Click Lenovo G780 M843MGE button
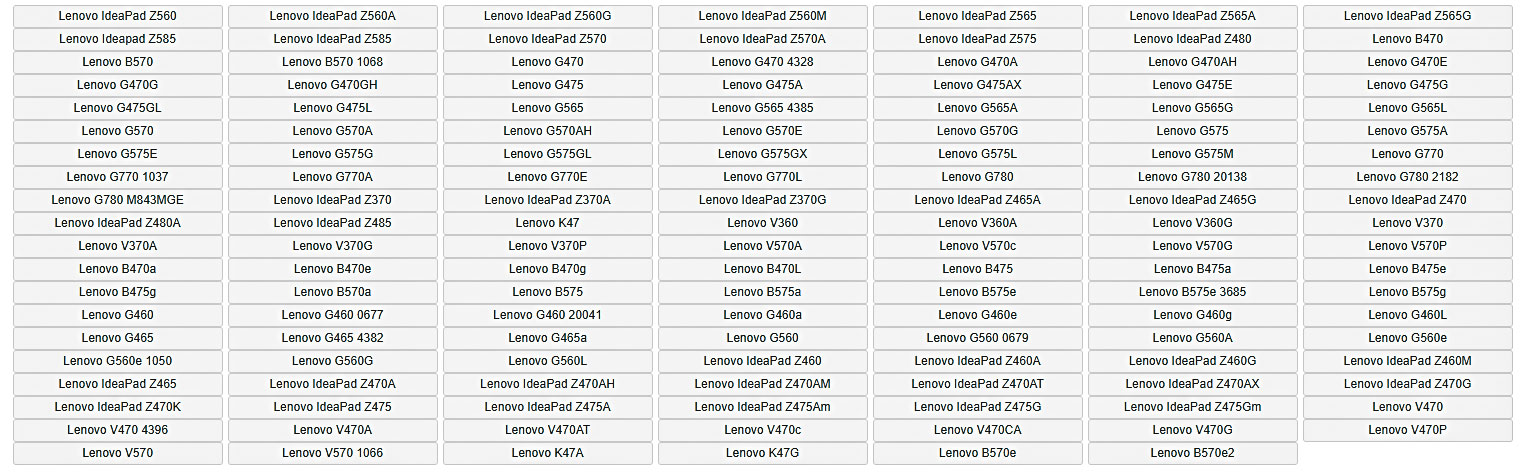The height and width of the screenshot is (473, 1536). point(118,200)
